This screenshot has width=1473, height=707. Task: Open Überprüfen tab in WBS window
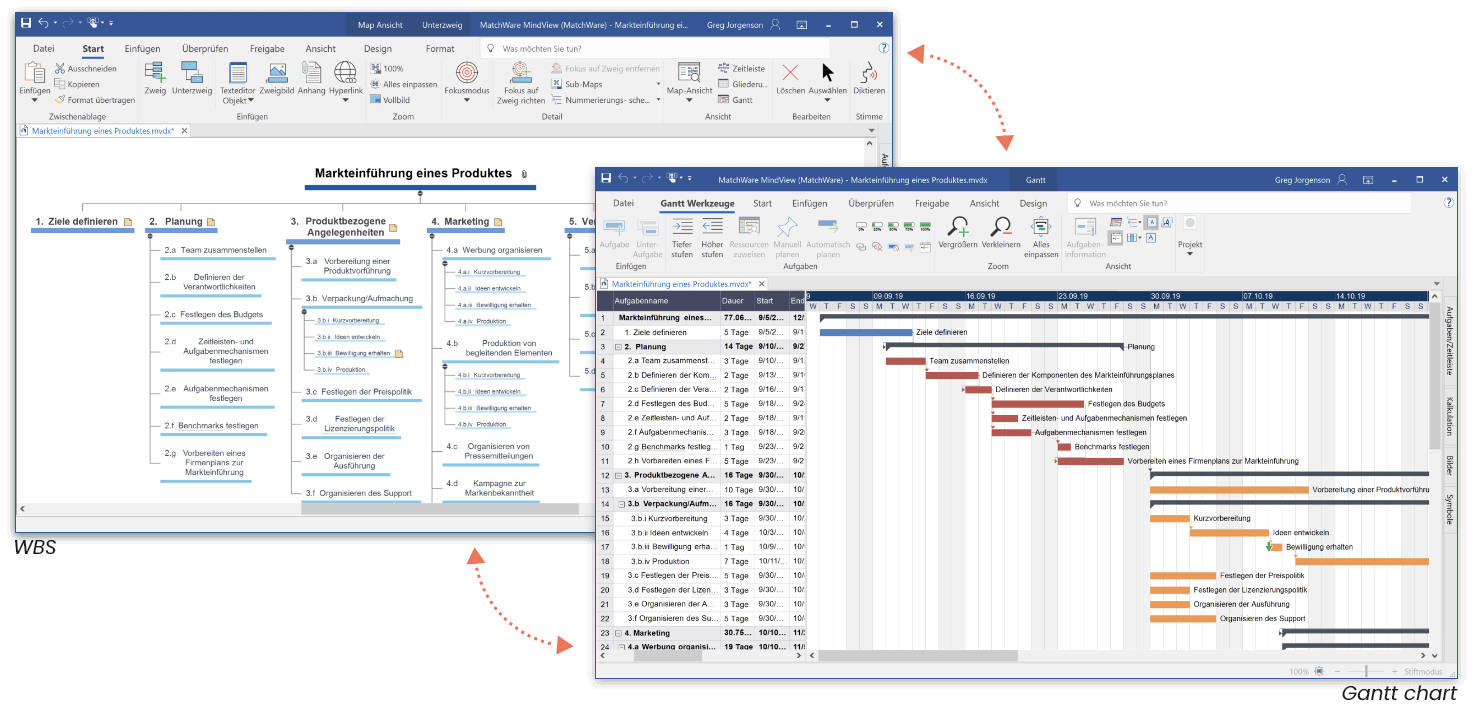pos(205,49)
